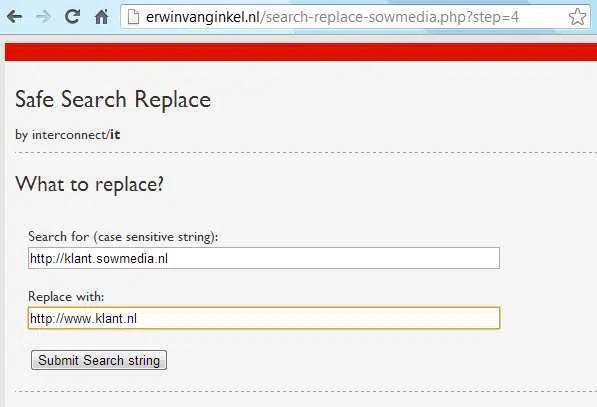
Task: Click the 'by interconnect/it' credit text
Action: (x=68, y=135)
